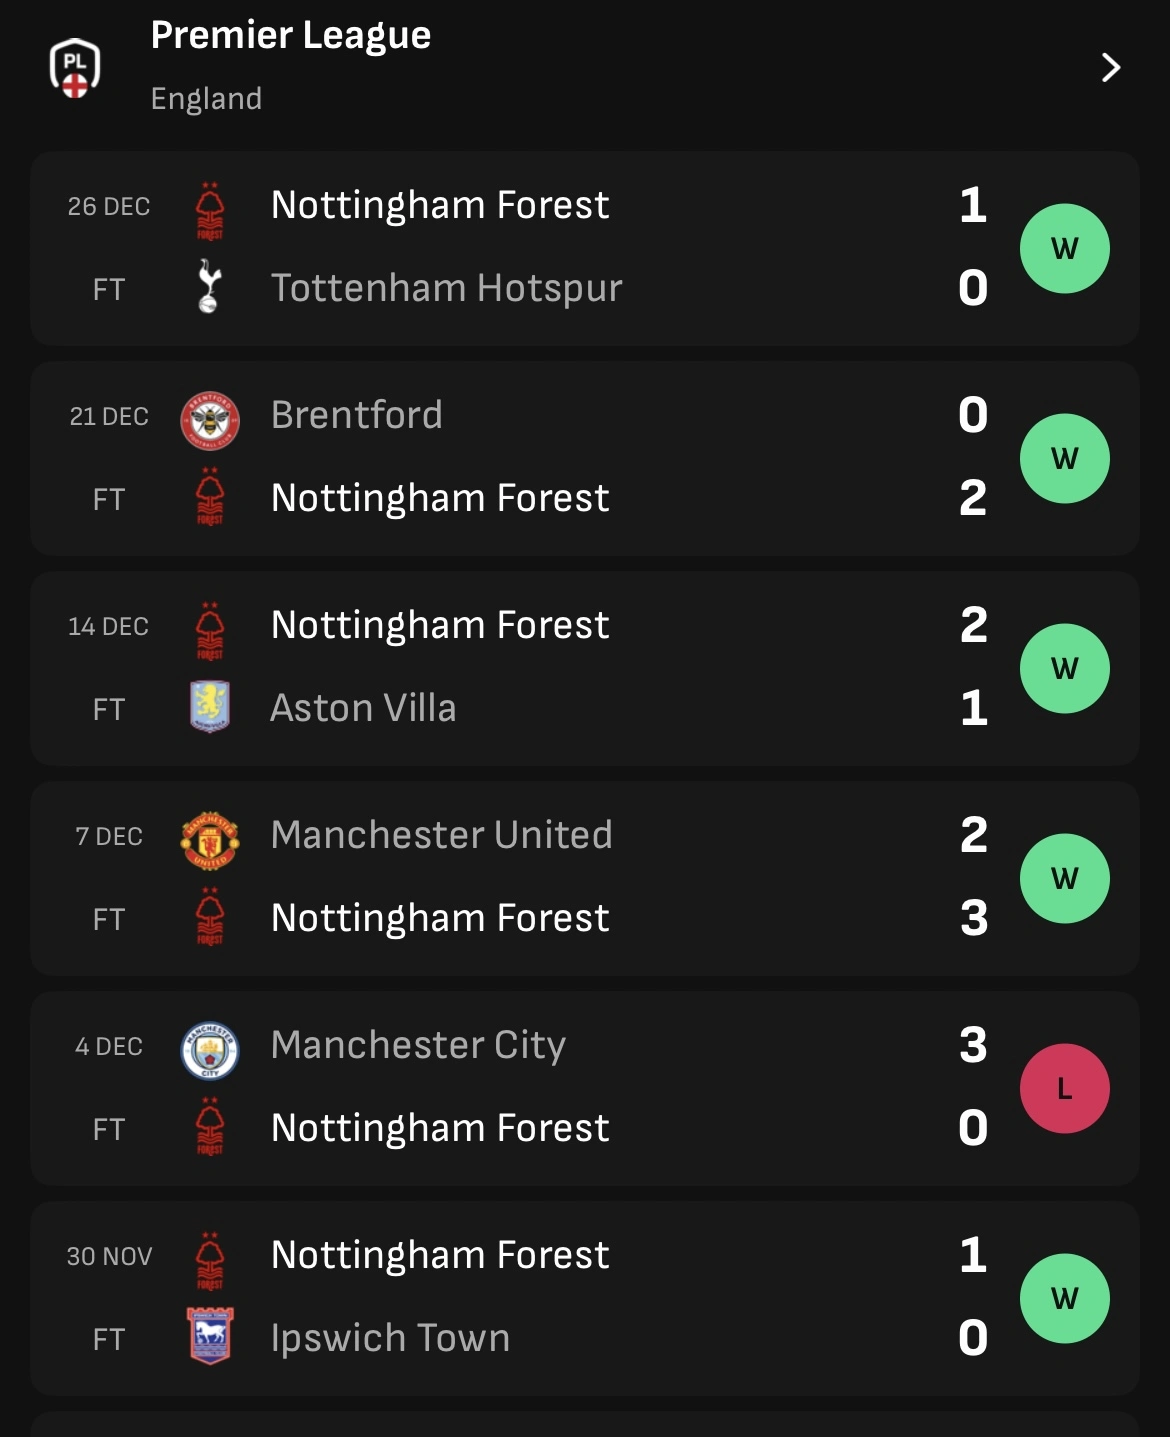Tap the Manchester City crest
This screenshot has width=1170, height=1437.
(209, 1050)
